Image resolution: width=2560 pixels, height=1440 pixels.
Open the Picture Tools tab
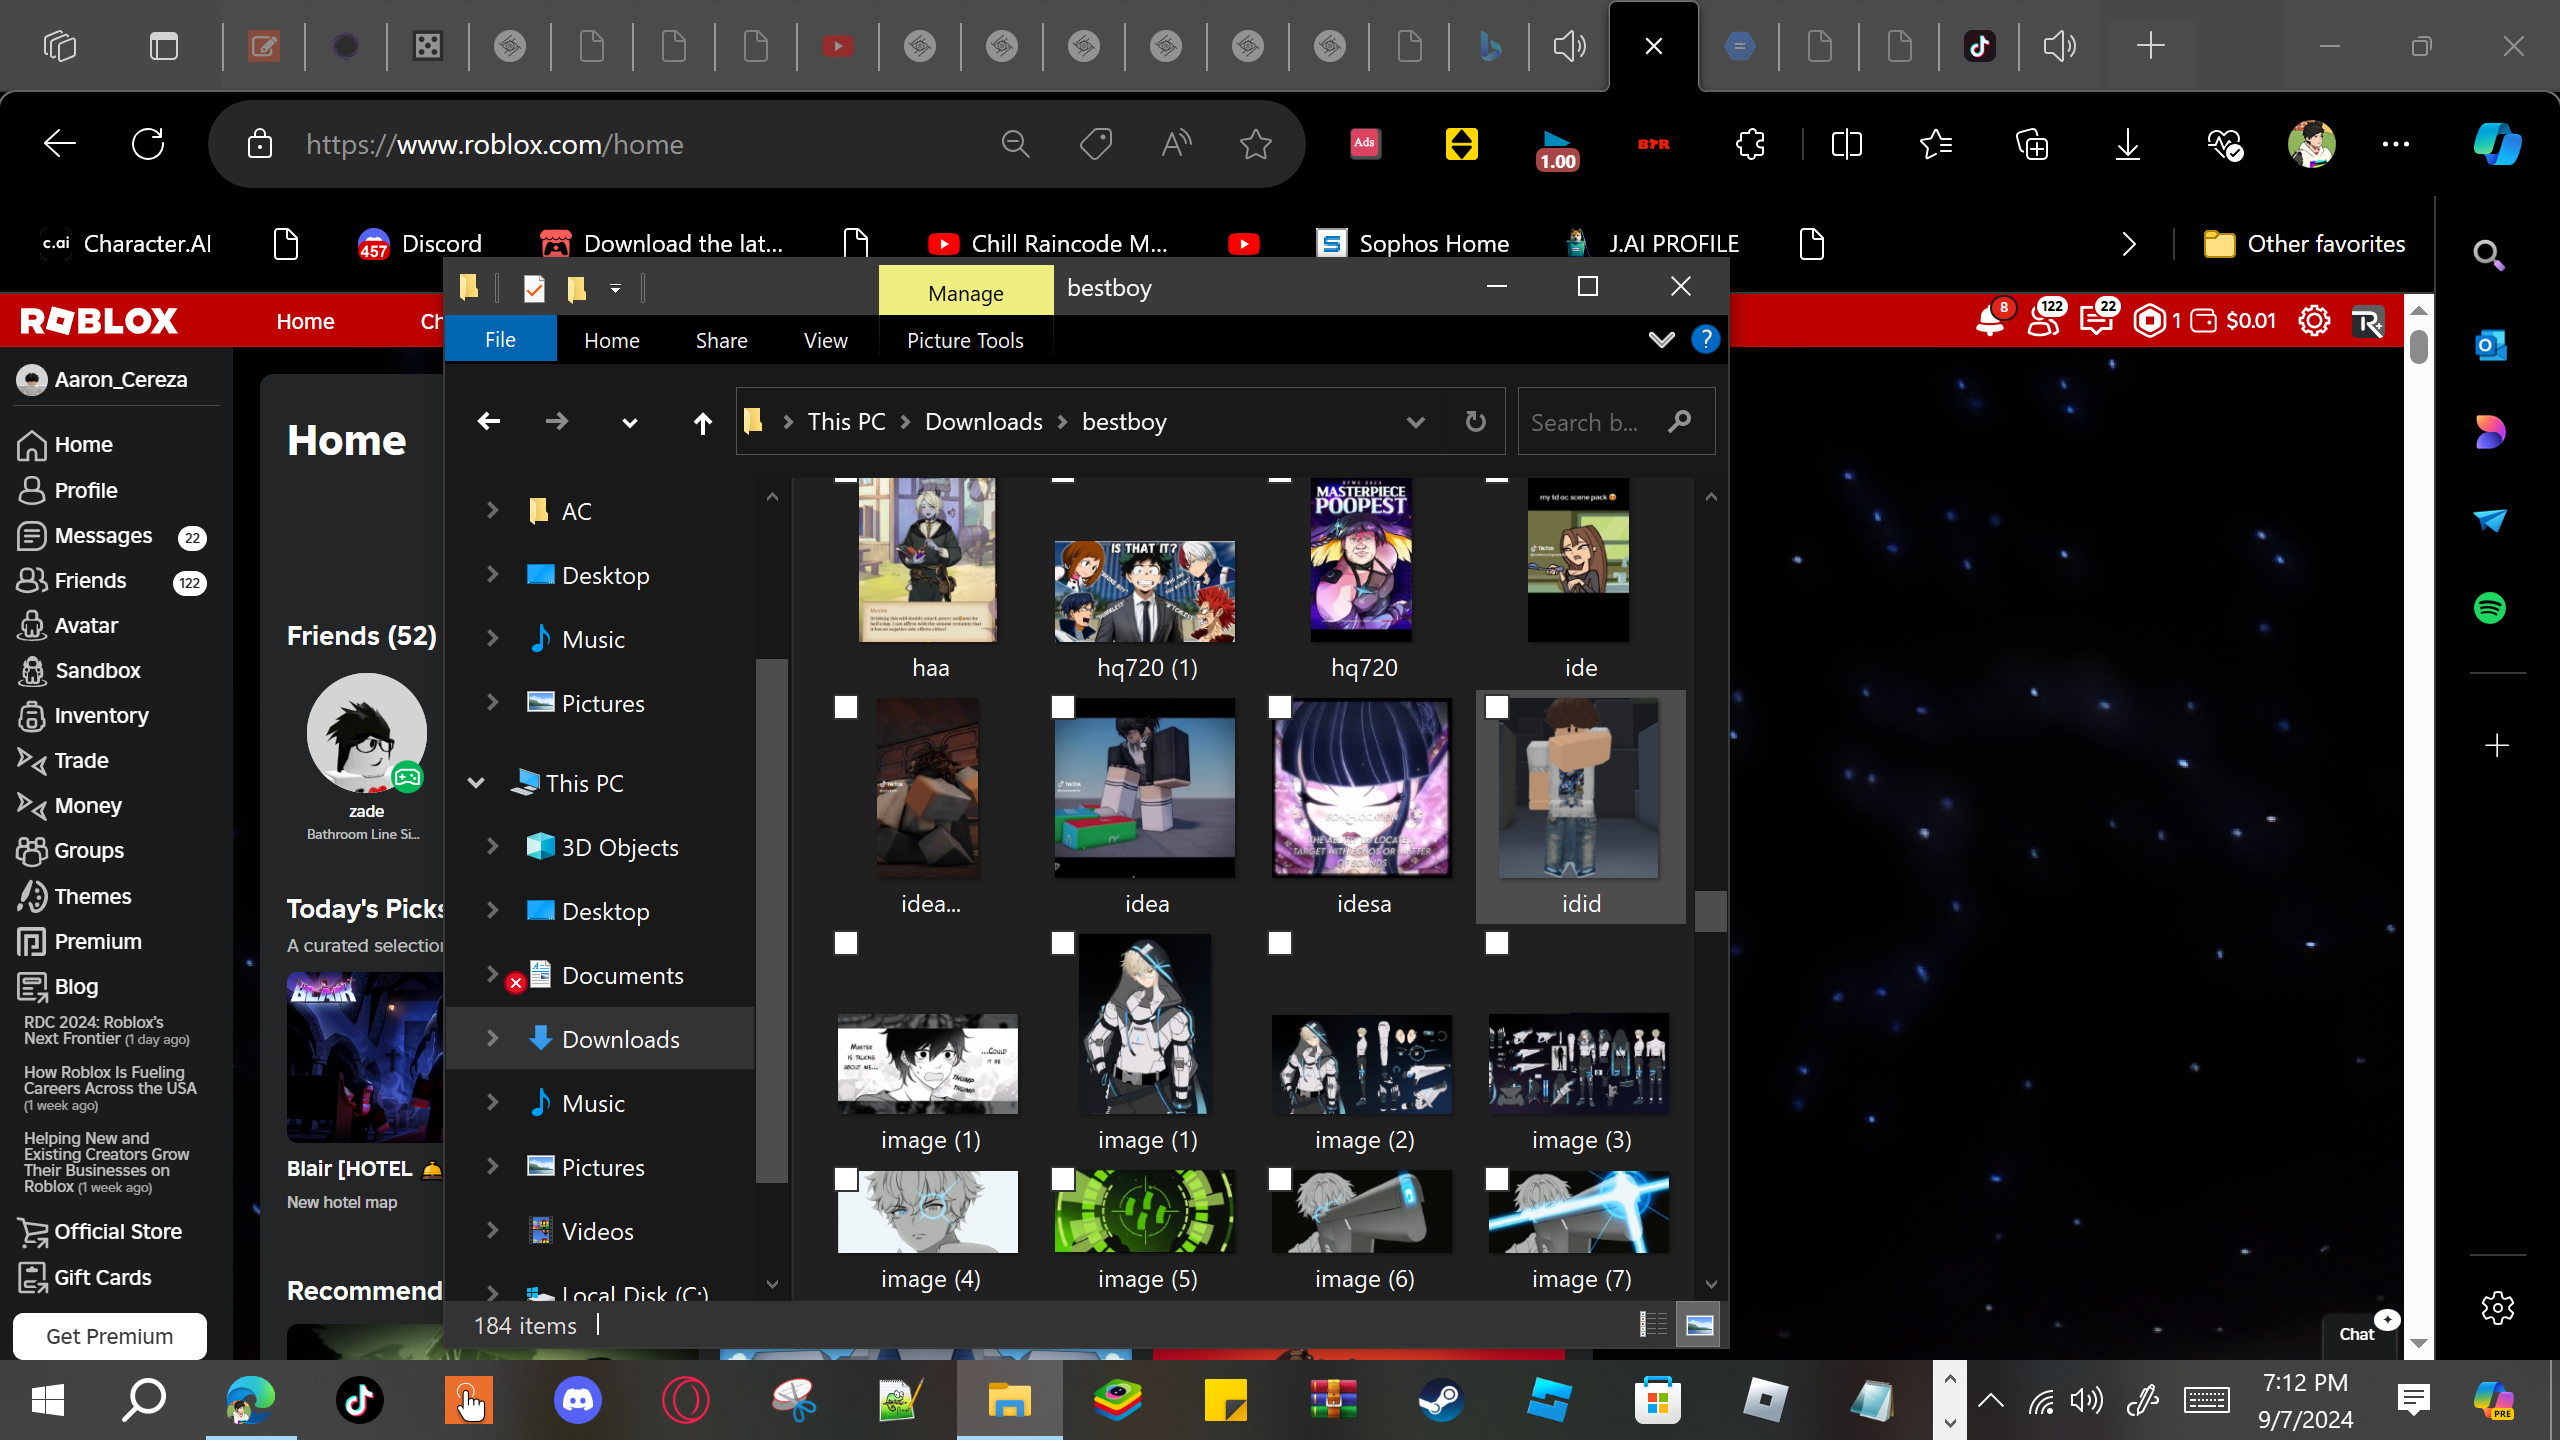click(x=964, y=340)
